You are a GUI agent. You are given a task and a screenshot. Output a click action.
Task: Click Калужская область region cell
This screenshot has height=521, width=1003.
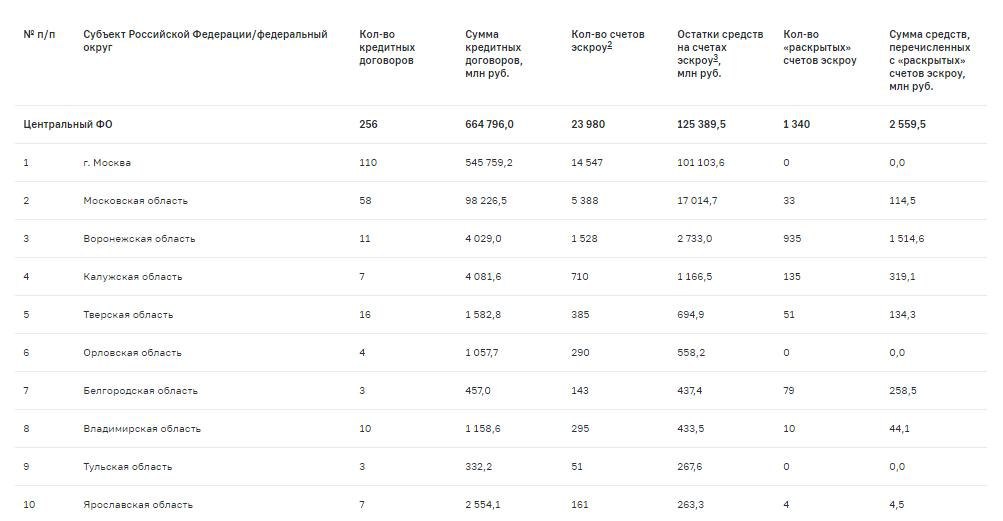132,277
